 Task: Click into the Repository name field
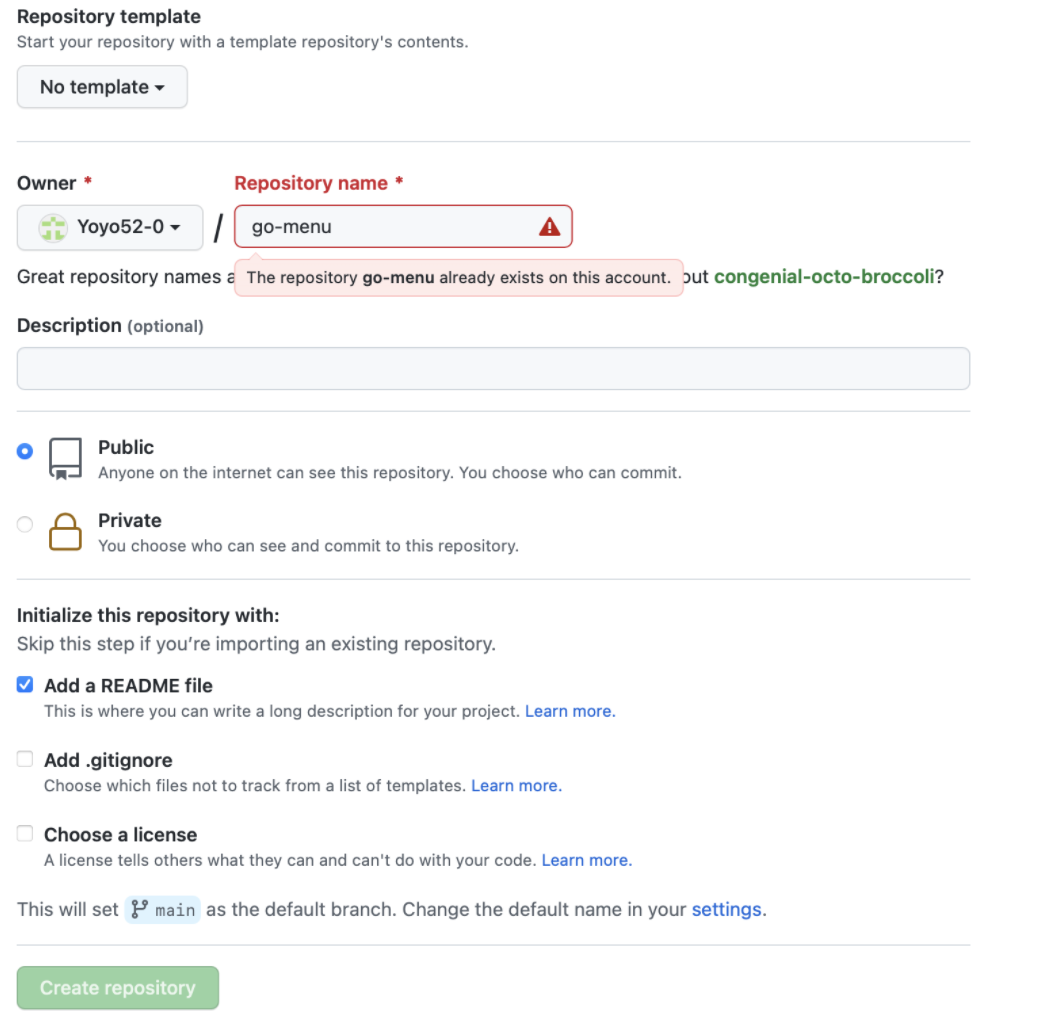point(403,227)
